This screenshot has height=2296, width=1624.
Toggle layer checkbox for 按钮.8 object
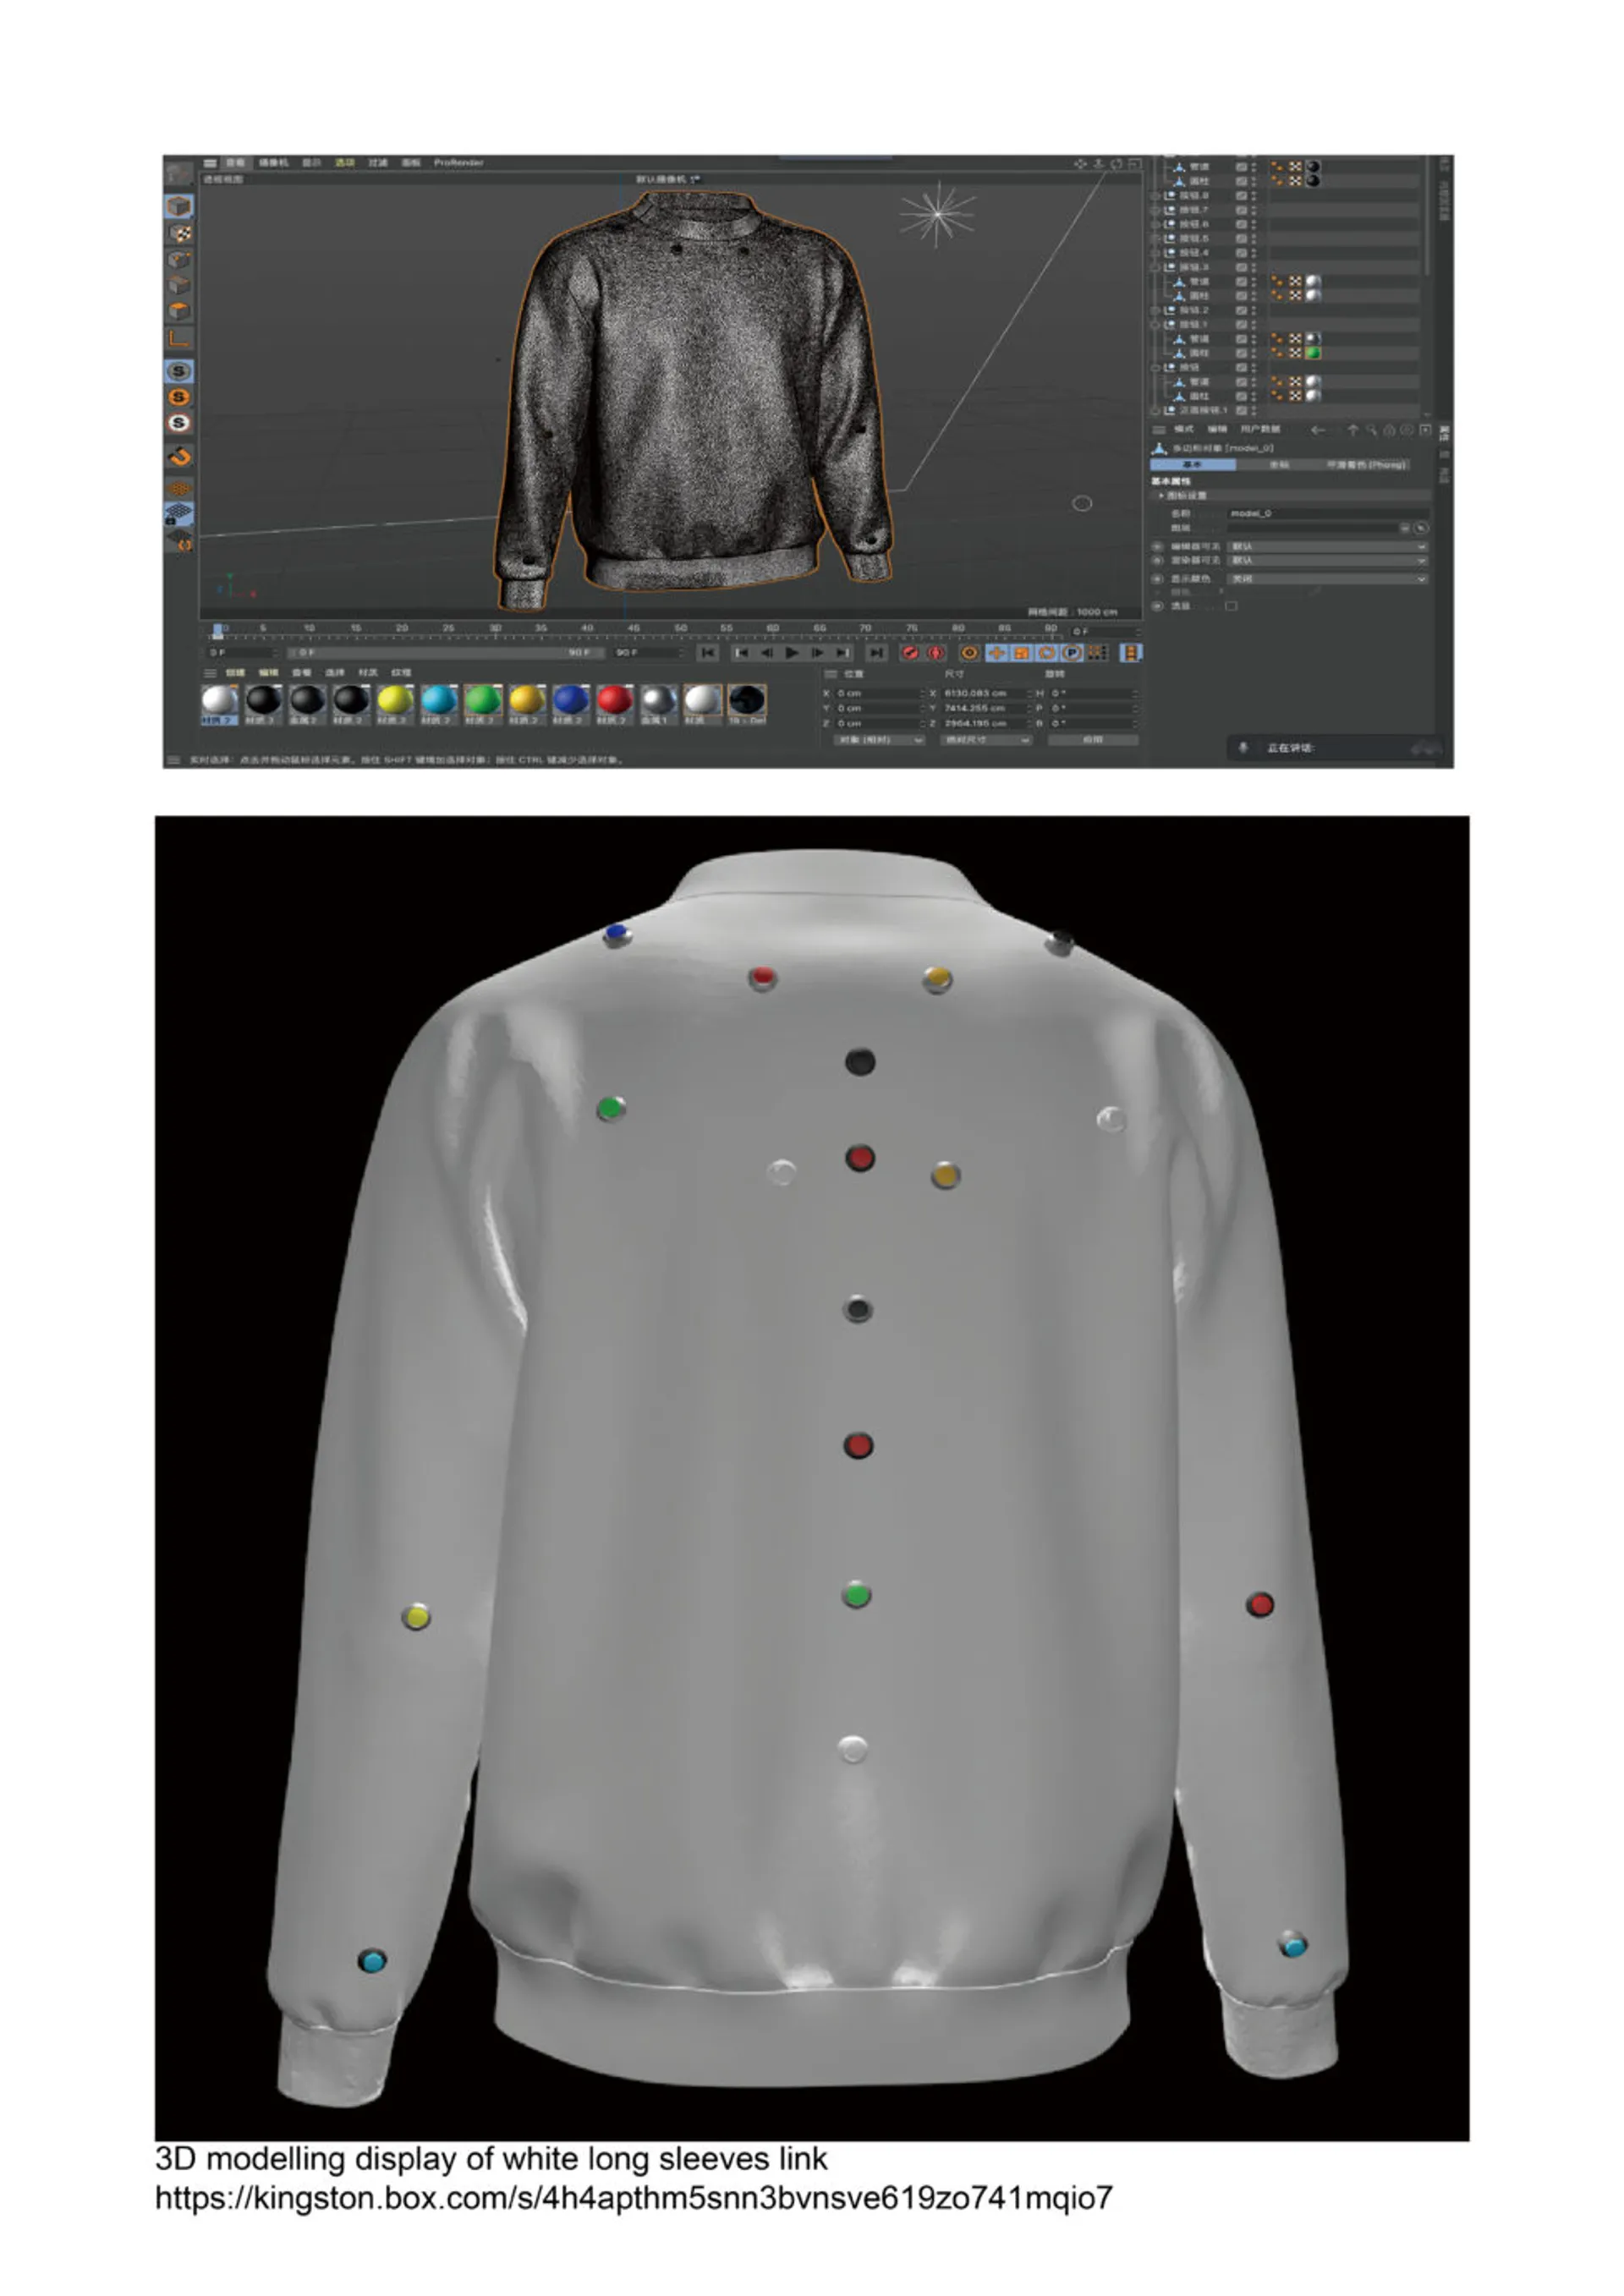(1241, 196)
